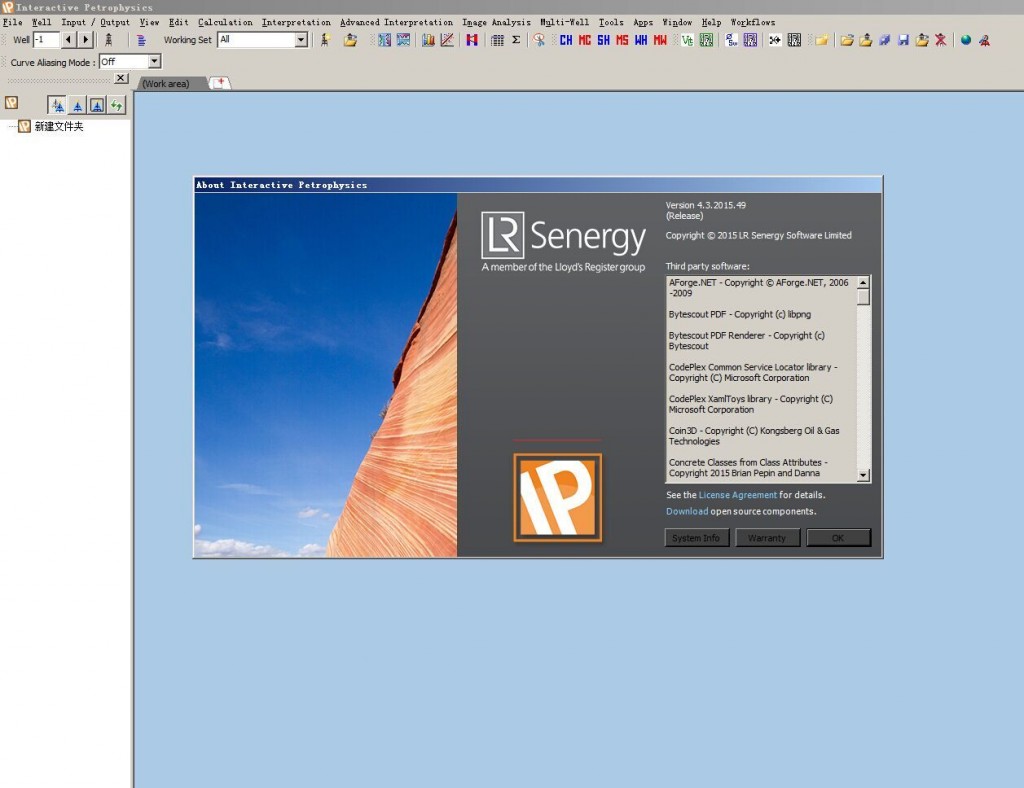
Task: Toggle the plain blue well button in side panel
Action: tap(78, 105)
